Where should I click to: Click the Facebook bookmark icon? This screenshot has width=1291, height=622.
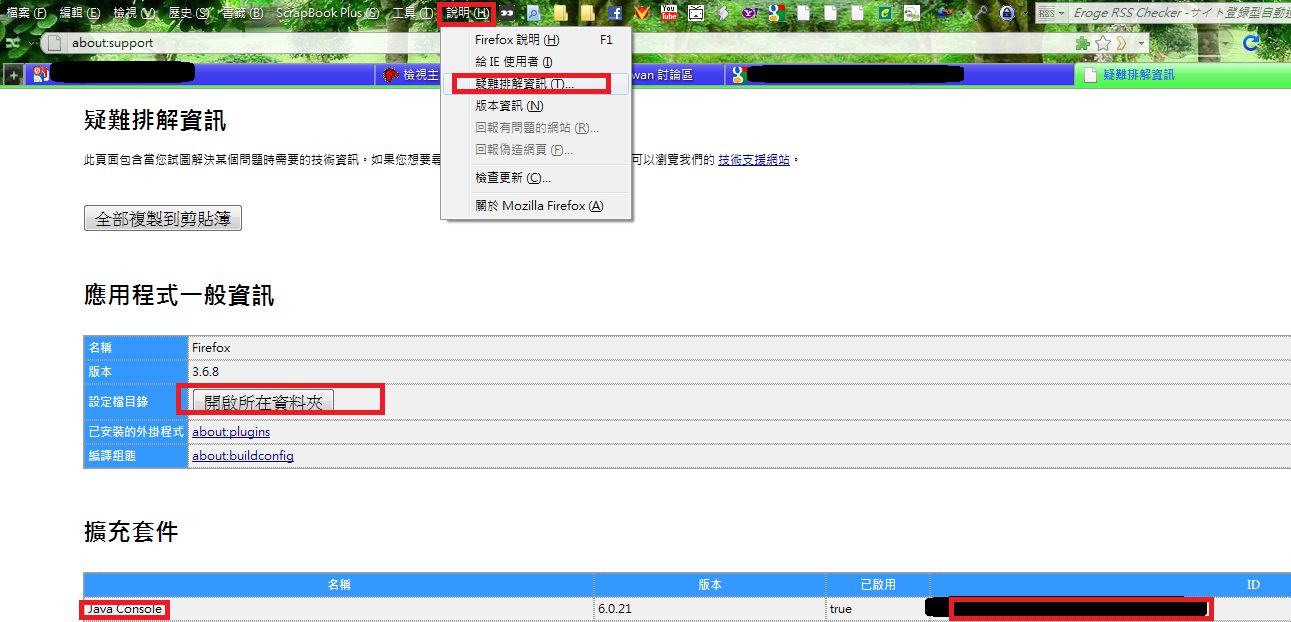(615, 14)
